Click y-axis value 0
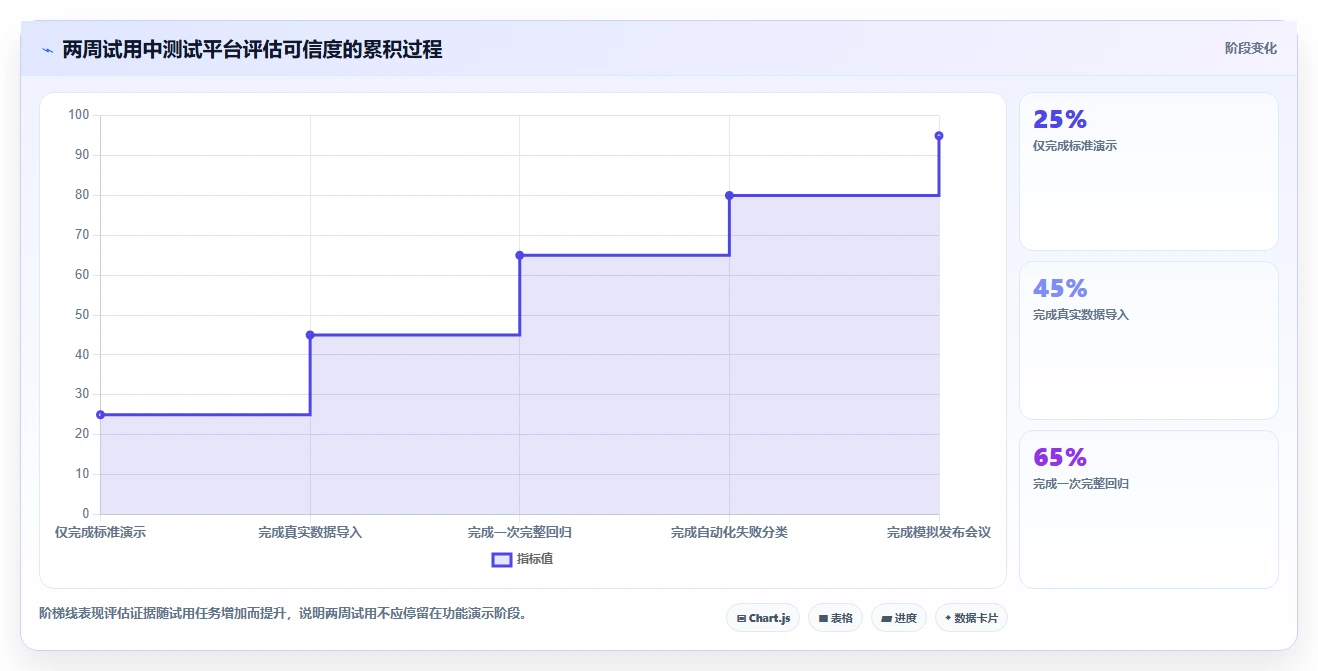1318x671 pixels. tap(86, 514)
